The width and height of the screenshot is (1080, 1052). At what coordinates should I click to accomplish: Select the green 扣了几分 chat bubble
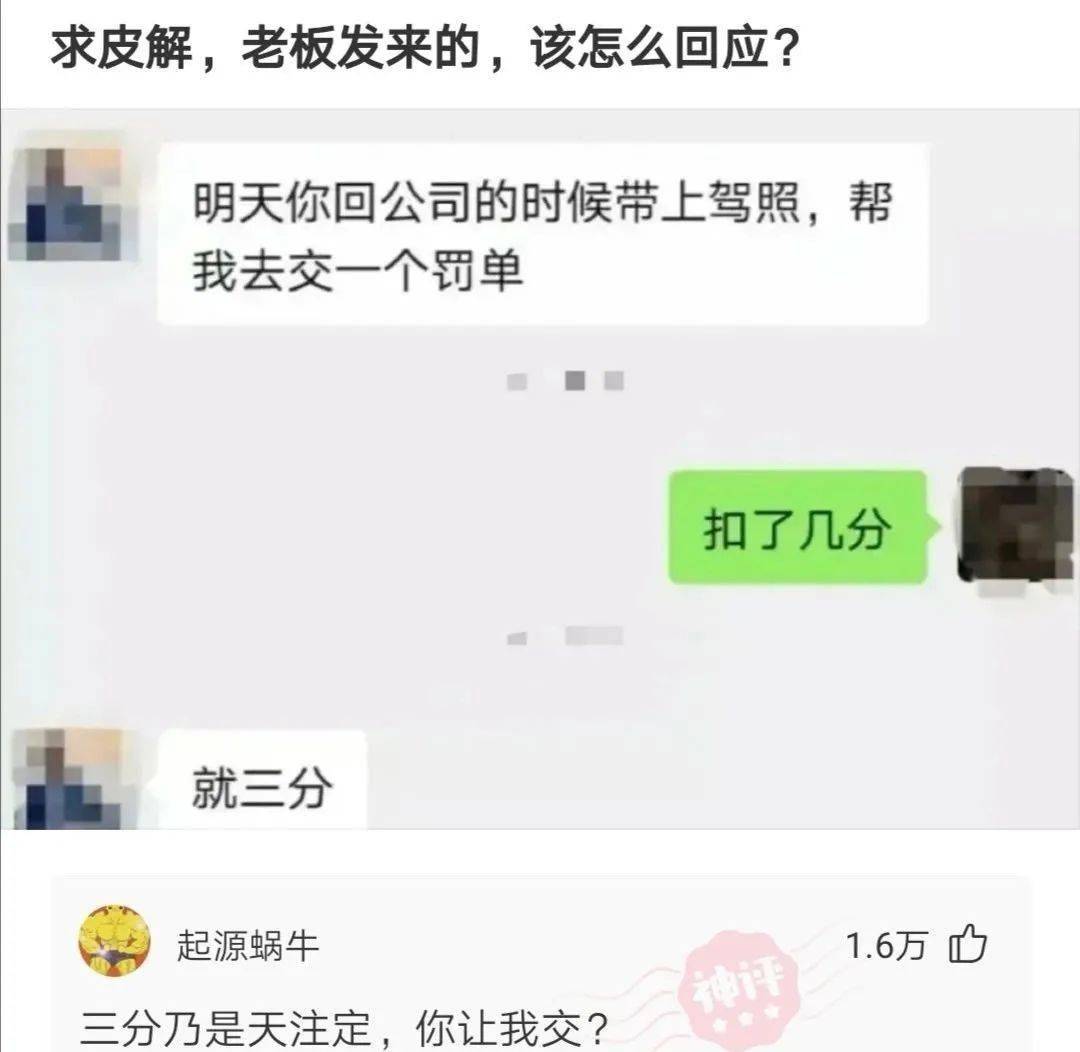[x=798, y=528]
